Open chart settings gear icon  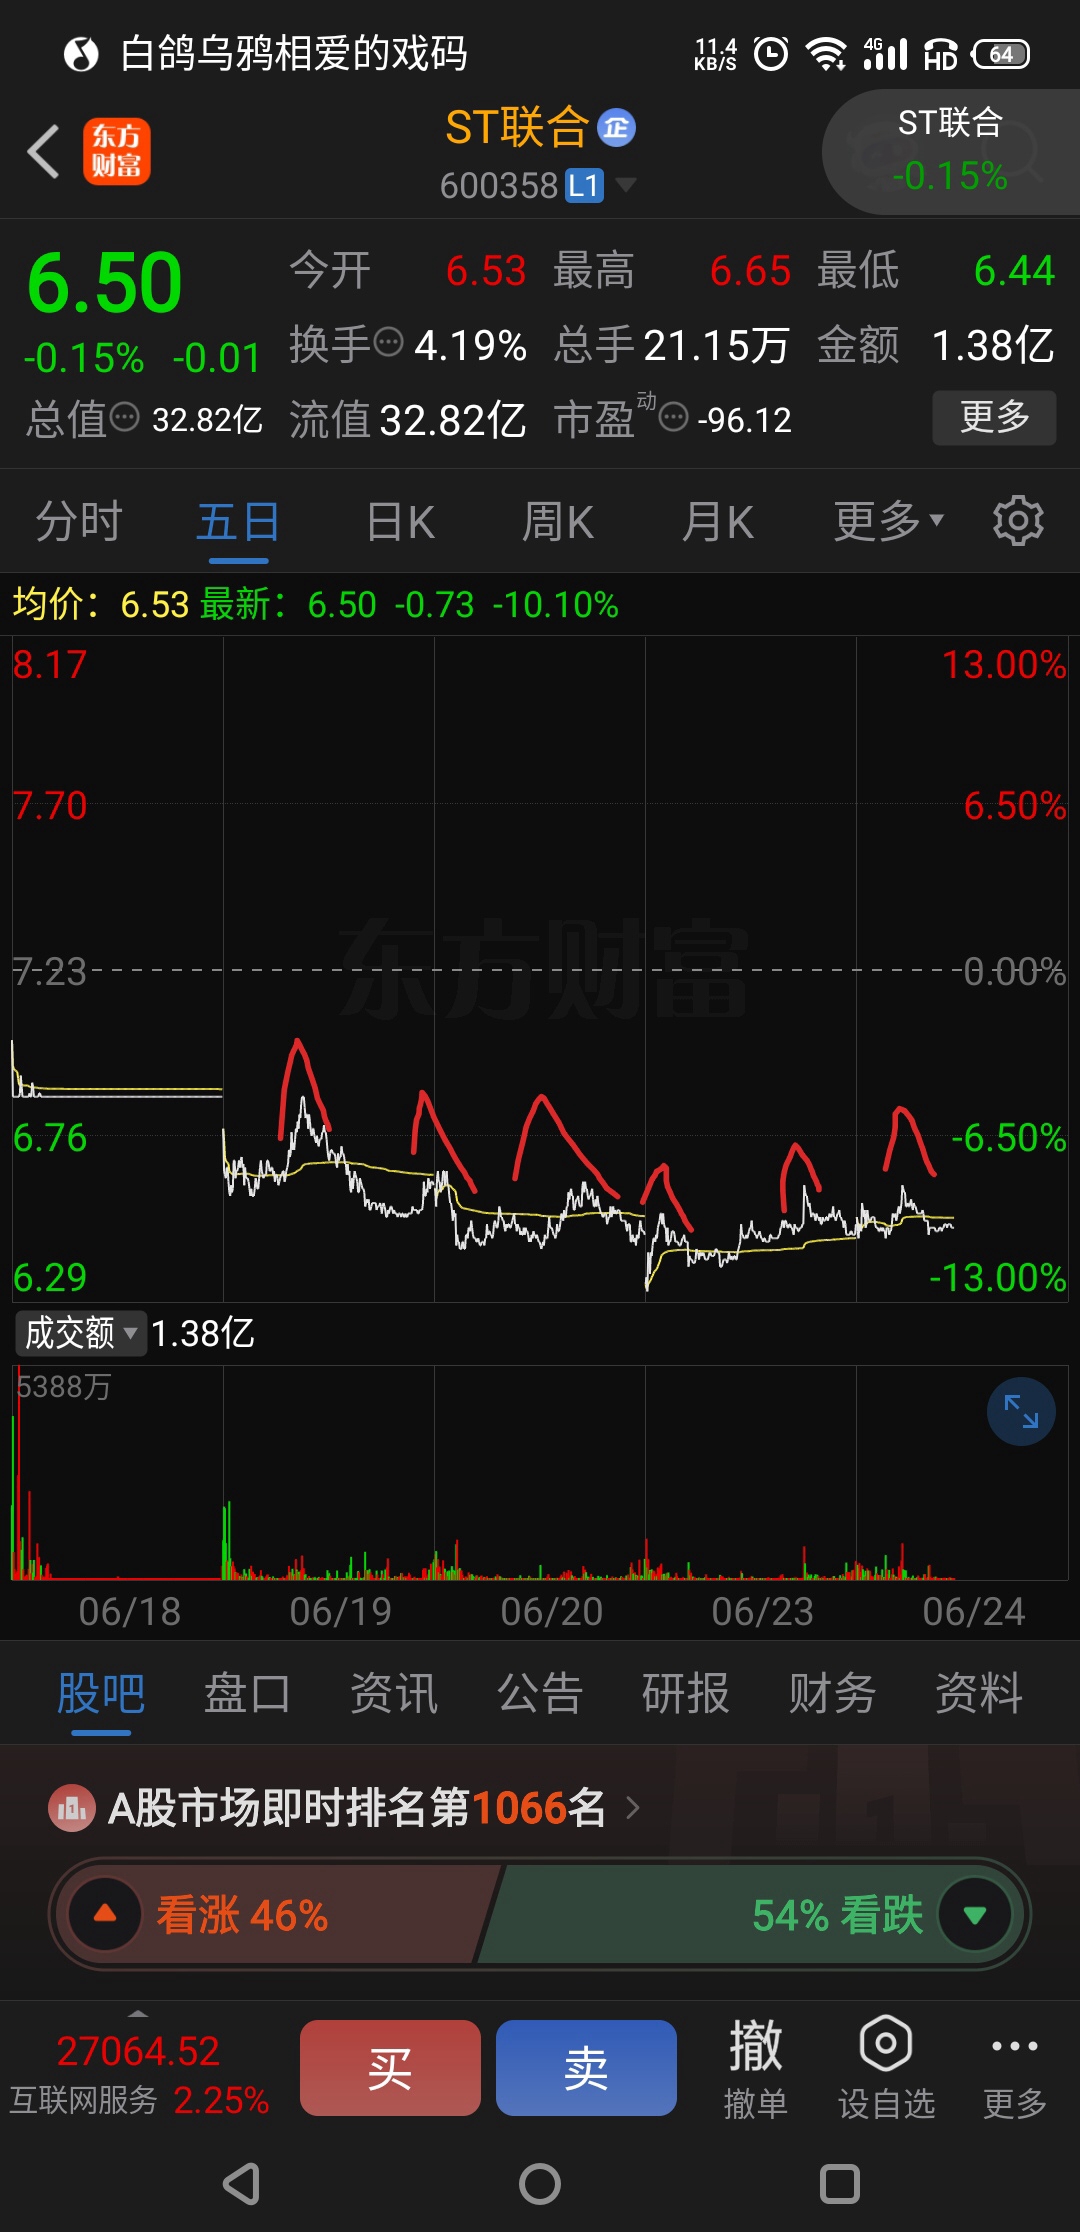[x=1018, y=521]
